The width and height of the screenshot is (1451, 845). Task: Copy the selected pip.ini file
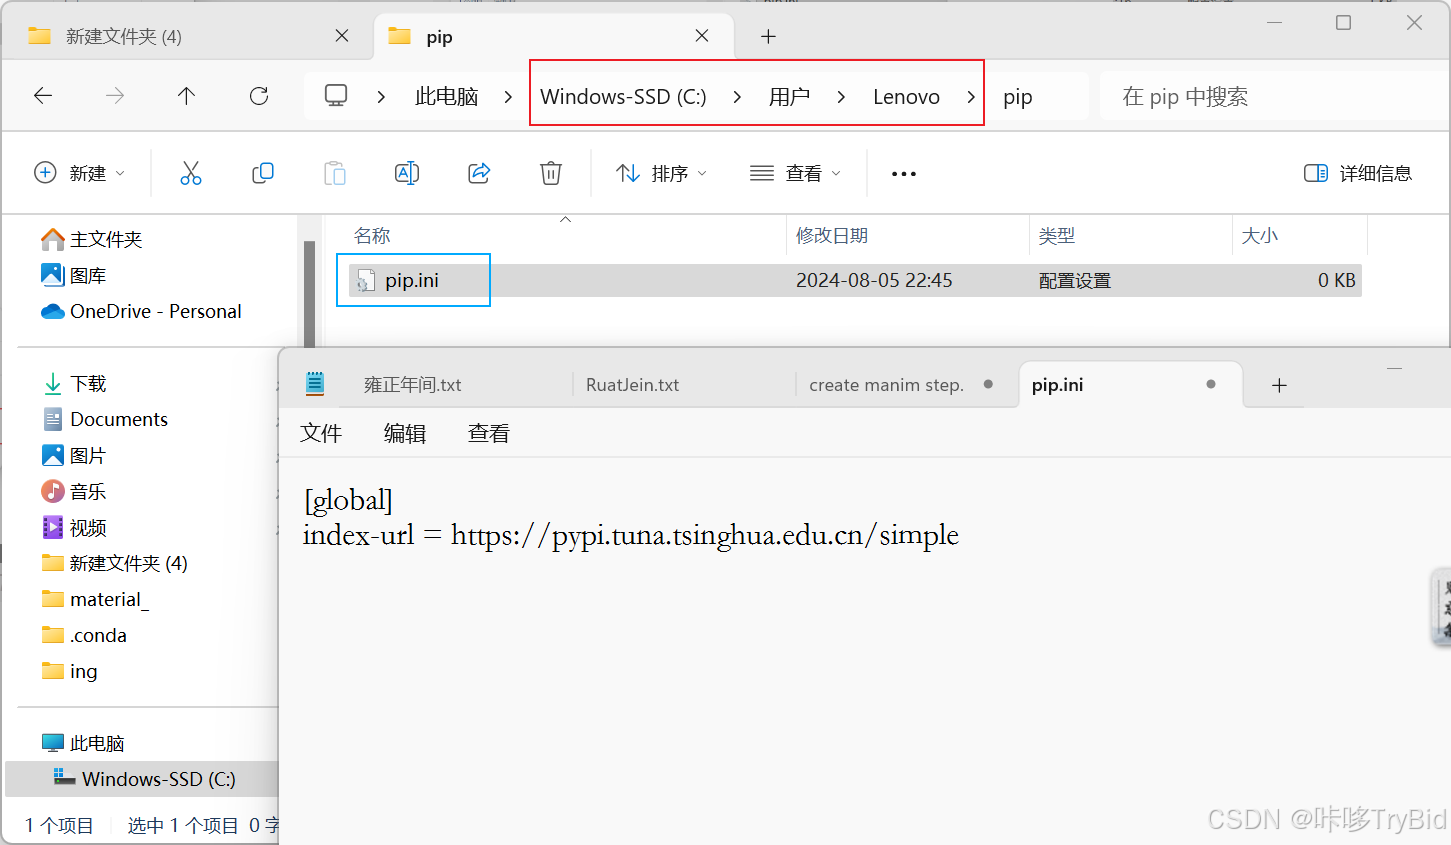tap(263, 173)
